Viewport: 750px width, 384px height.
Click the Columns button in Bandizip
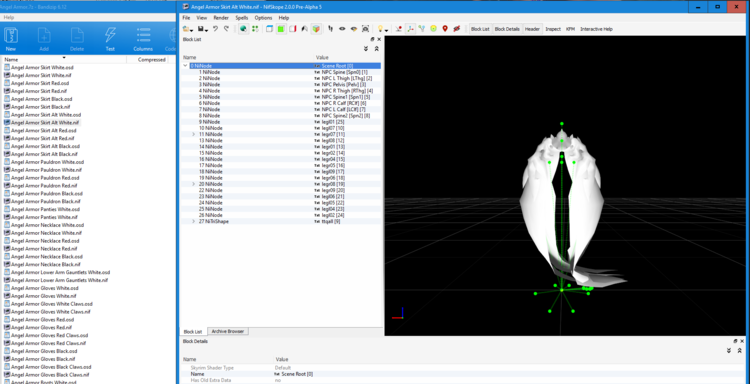[143, 40]
